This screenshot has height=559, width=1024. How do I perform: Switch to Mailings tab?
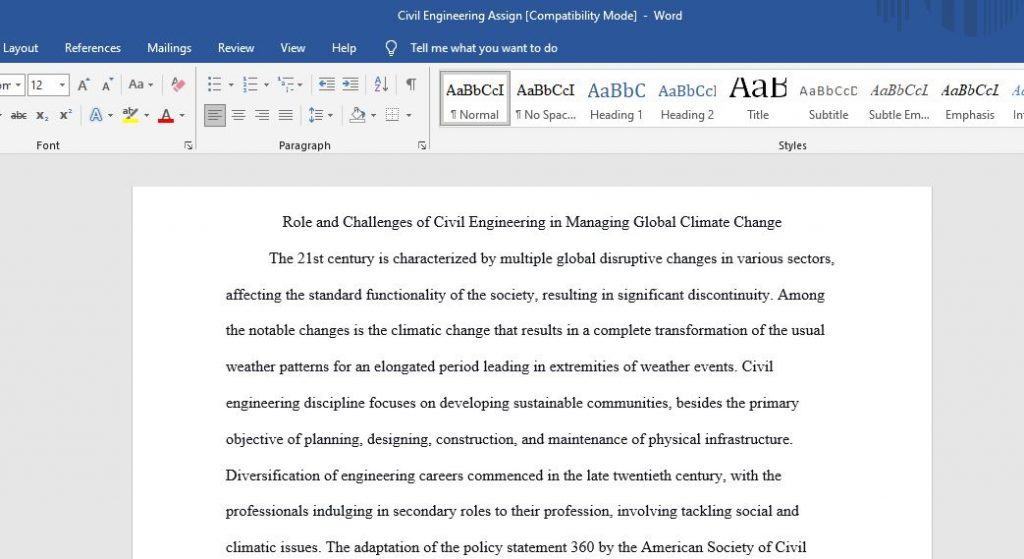tap(169, 48)
